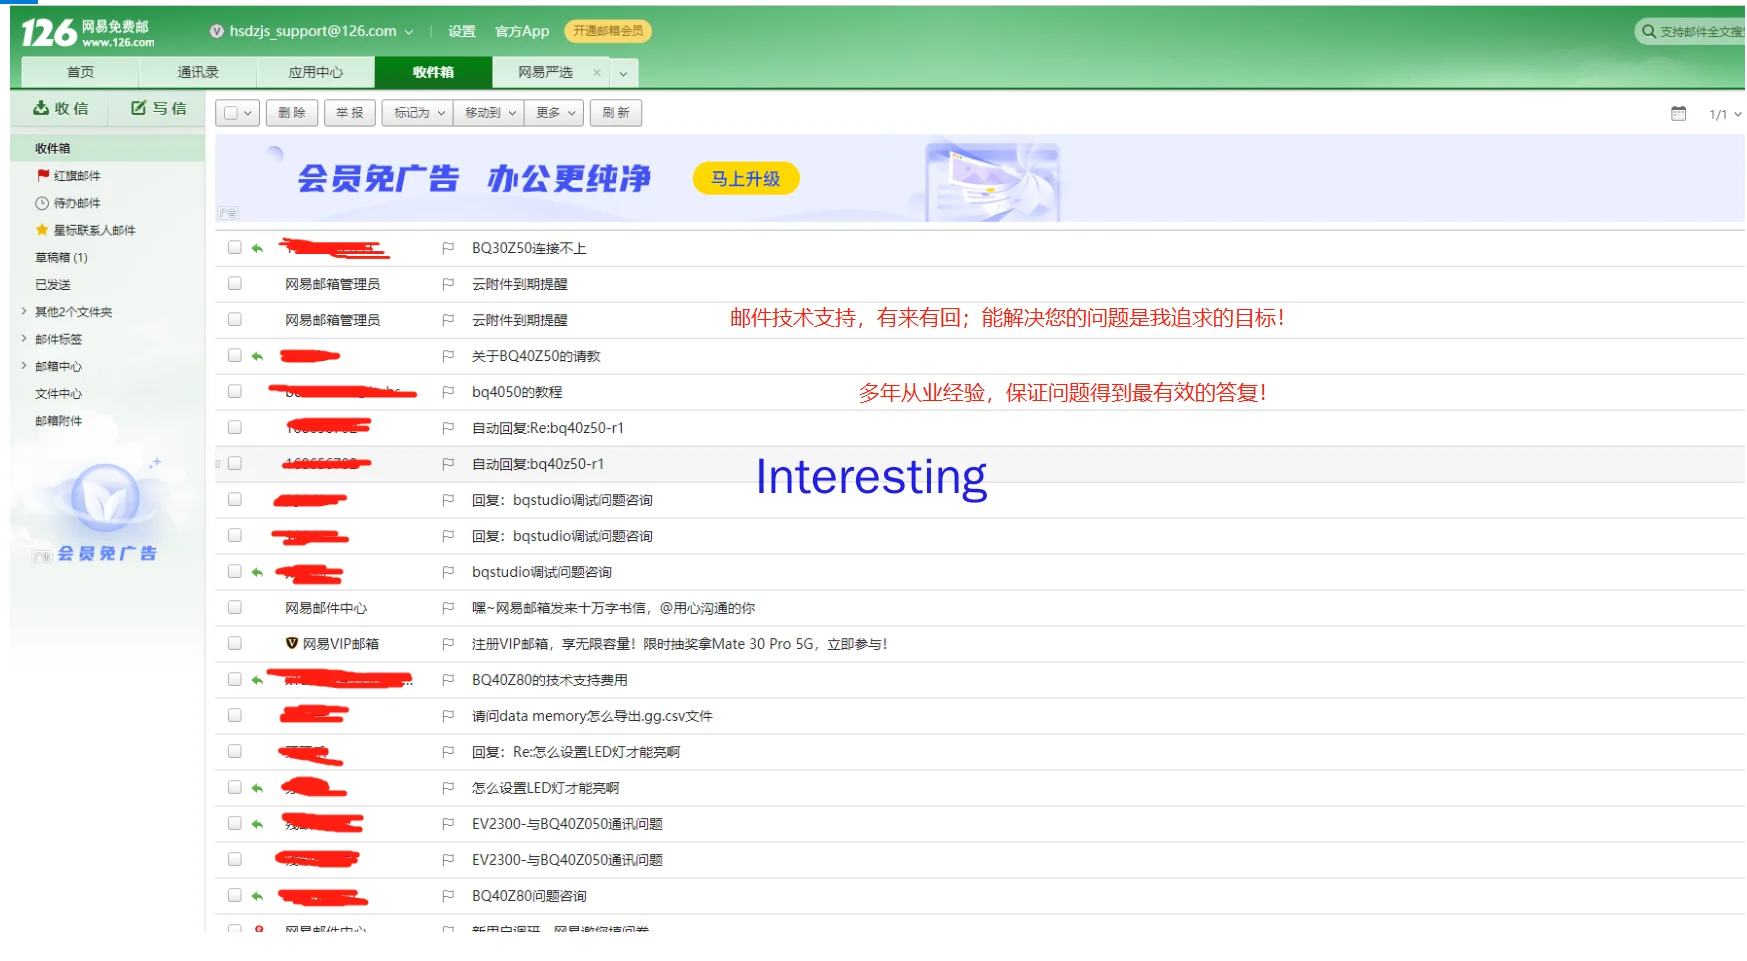Select checkbox for BQ40Z80的技术支持费用 email
Screen dimensions: 1747x961
coord(235,679)
